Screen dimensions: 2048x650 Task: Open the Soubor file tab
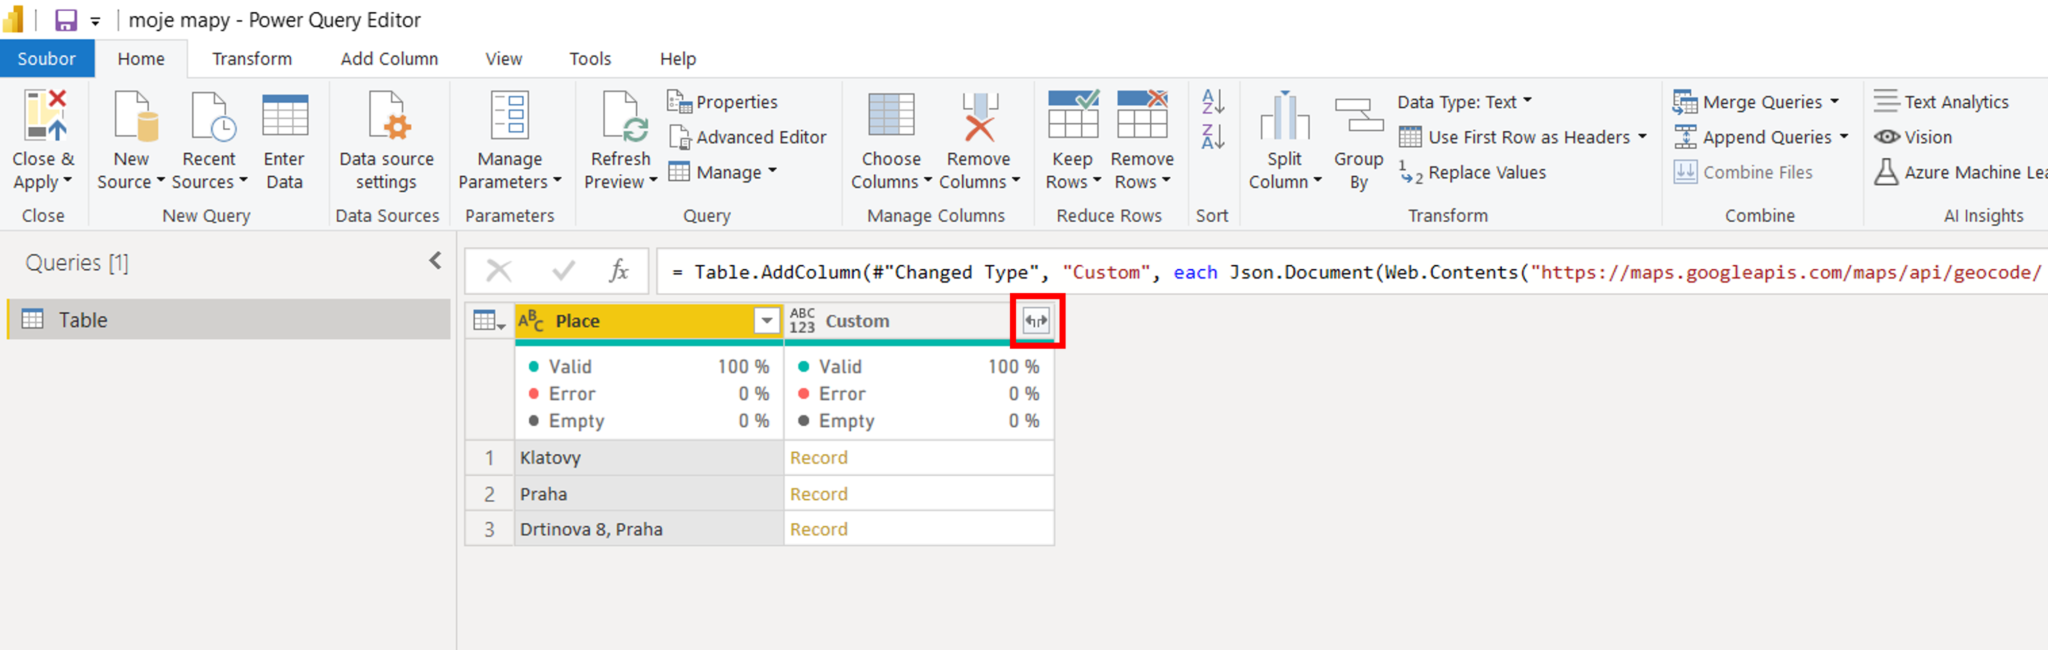tap(47, 59)
